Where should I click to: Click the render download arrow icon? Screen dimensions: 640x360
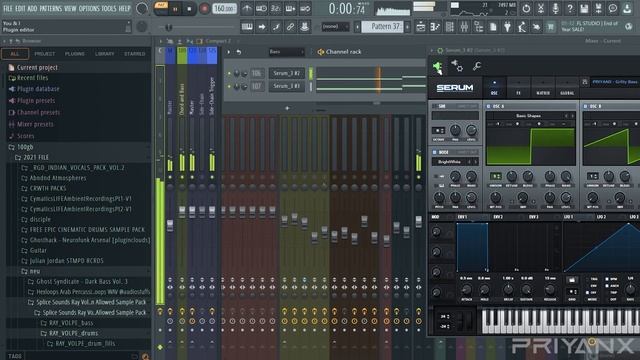(627, 8)
